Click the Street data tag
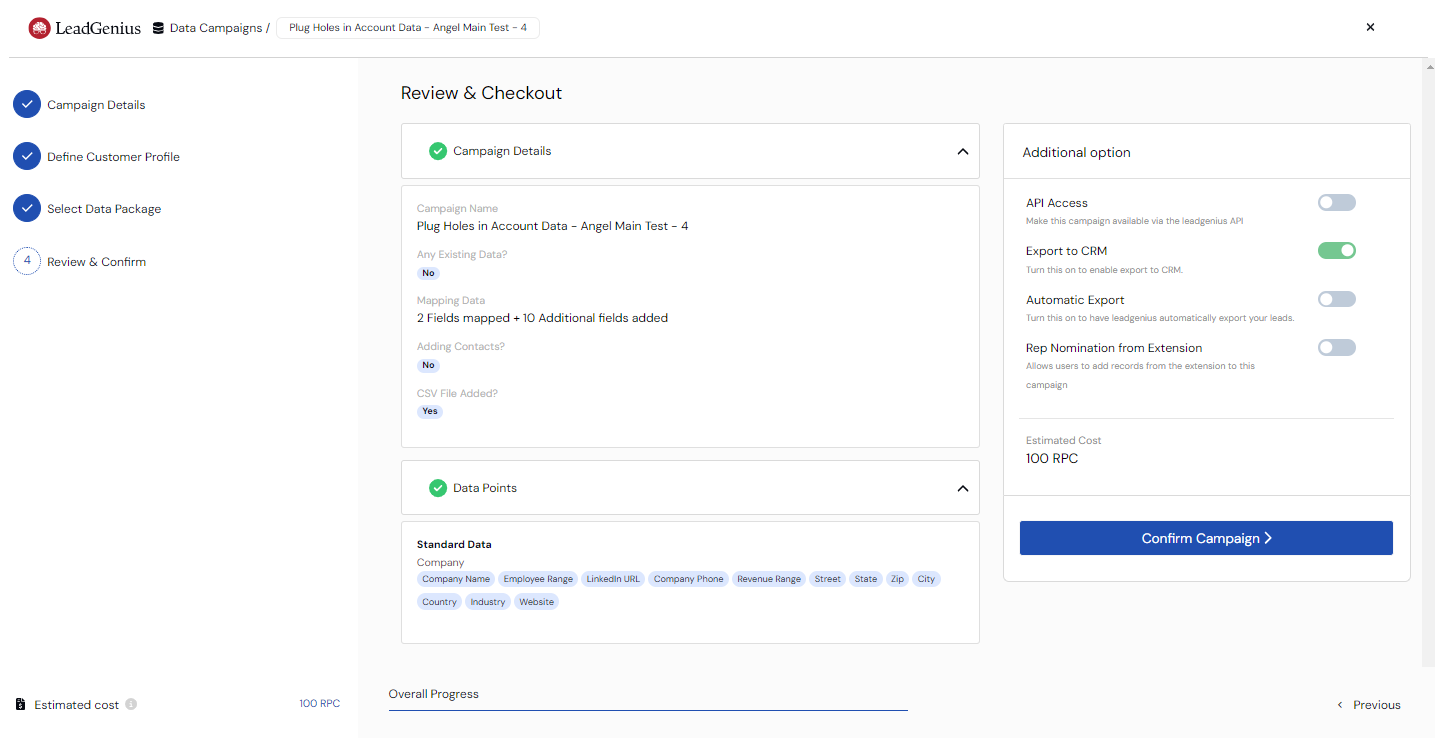This screenshot has width=1435, height=738. click(x=827, y=579)
